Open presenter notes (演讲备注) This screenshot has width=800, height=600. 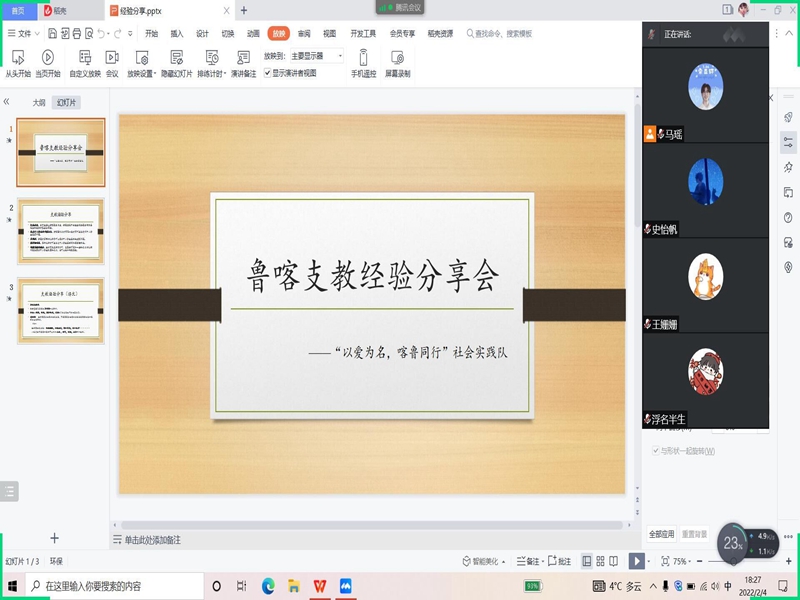243,62
